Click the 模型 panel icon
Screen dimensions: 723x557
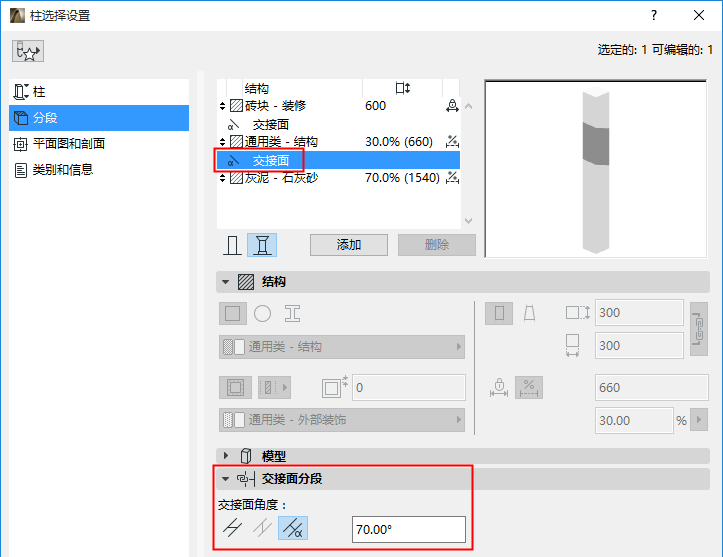pyautogui.click(x=246, y=456)
